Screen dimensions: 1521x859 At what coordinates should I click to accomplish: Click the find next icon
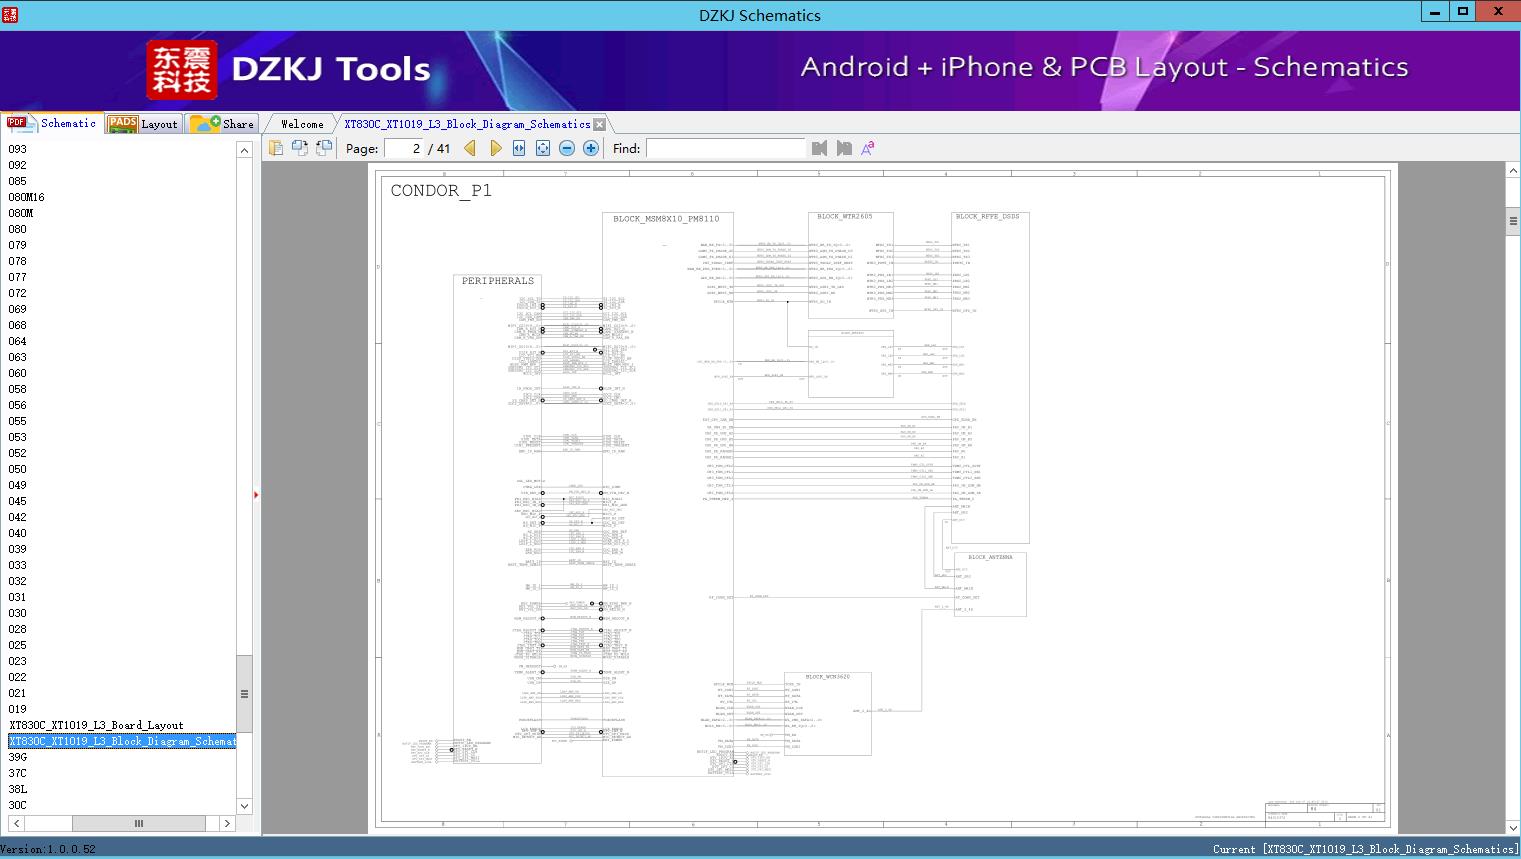point(844,148)
